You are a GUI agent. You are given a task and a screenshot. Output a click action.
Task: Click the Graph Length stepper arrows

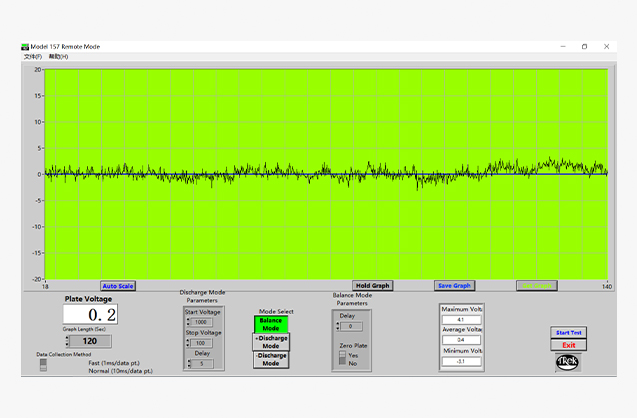tap(66, 341)
